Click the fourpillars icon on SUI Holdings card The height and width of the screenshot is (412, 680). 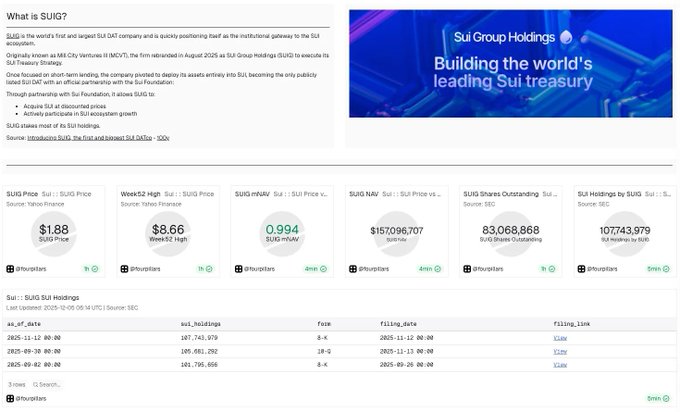click(582, 269)
